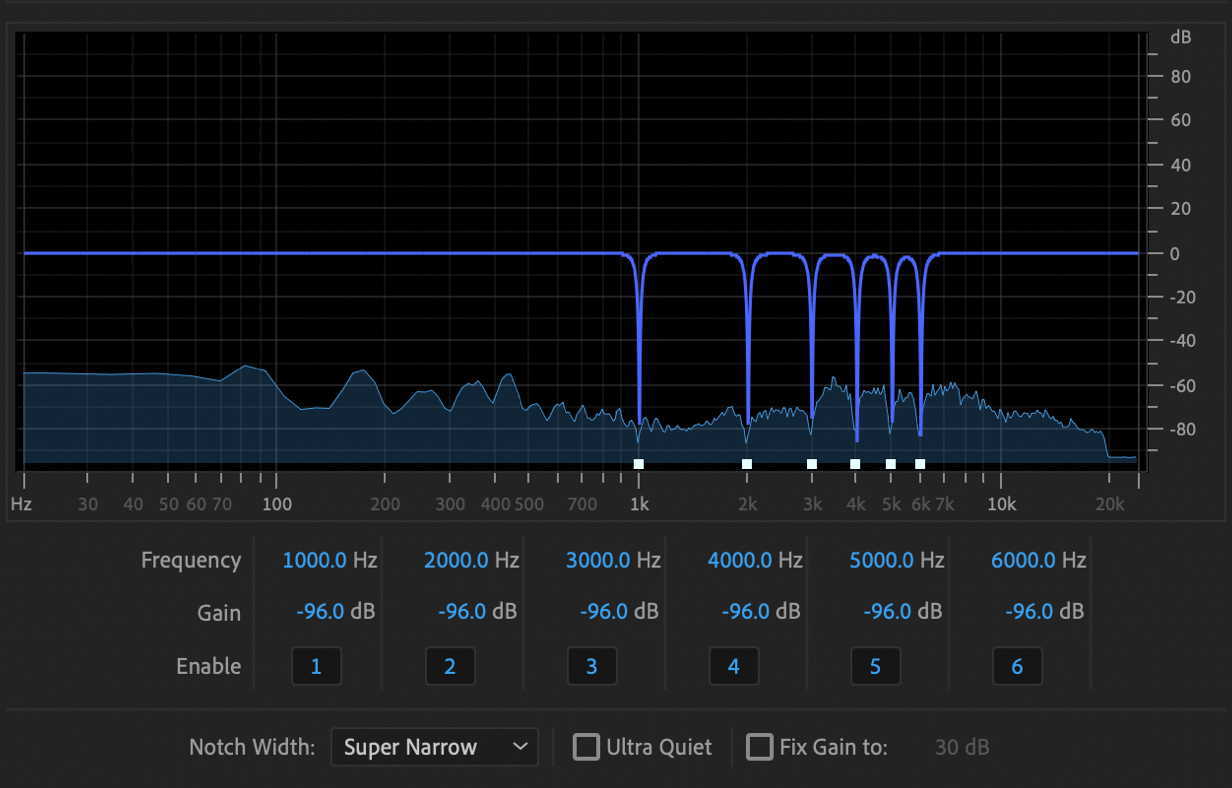1232x788 pixels.
Task: Select the 1k notch control point on graph
Action: click(639, 464)
